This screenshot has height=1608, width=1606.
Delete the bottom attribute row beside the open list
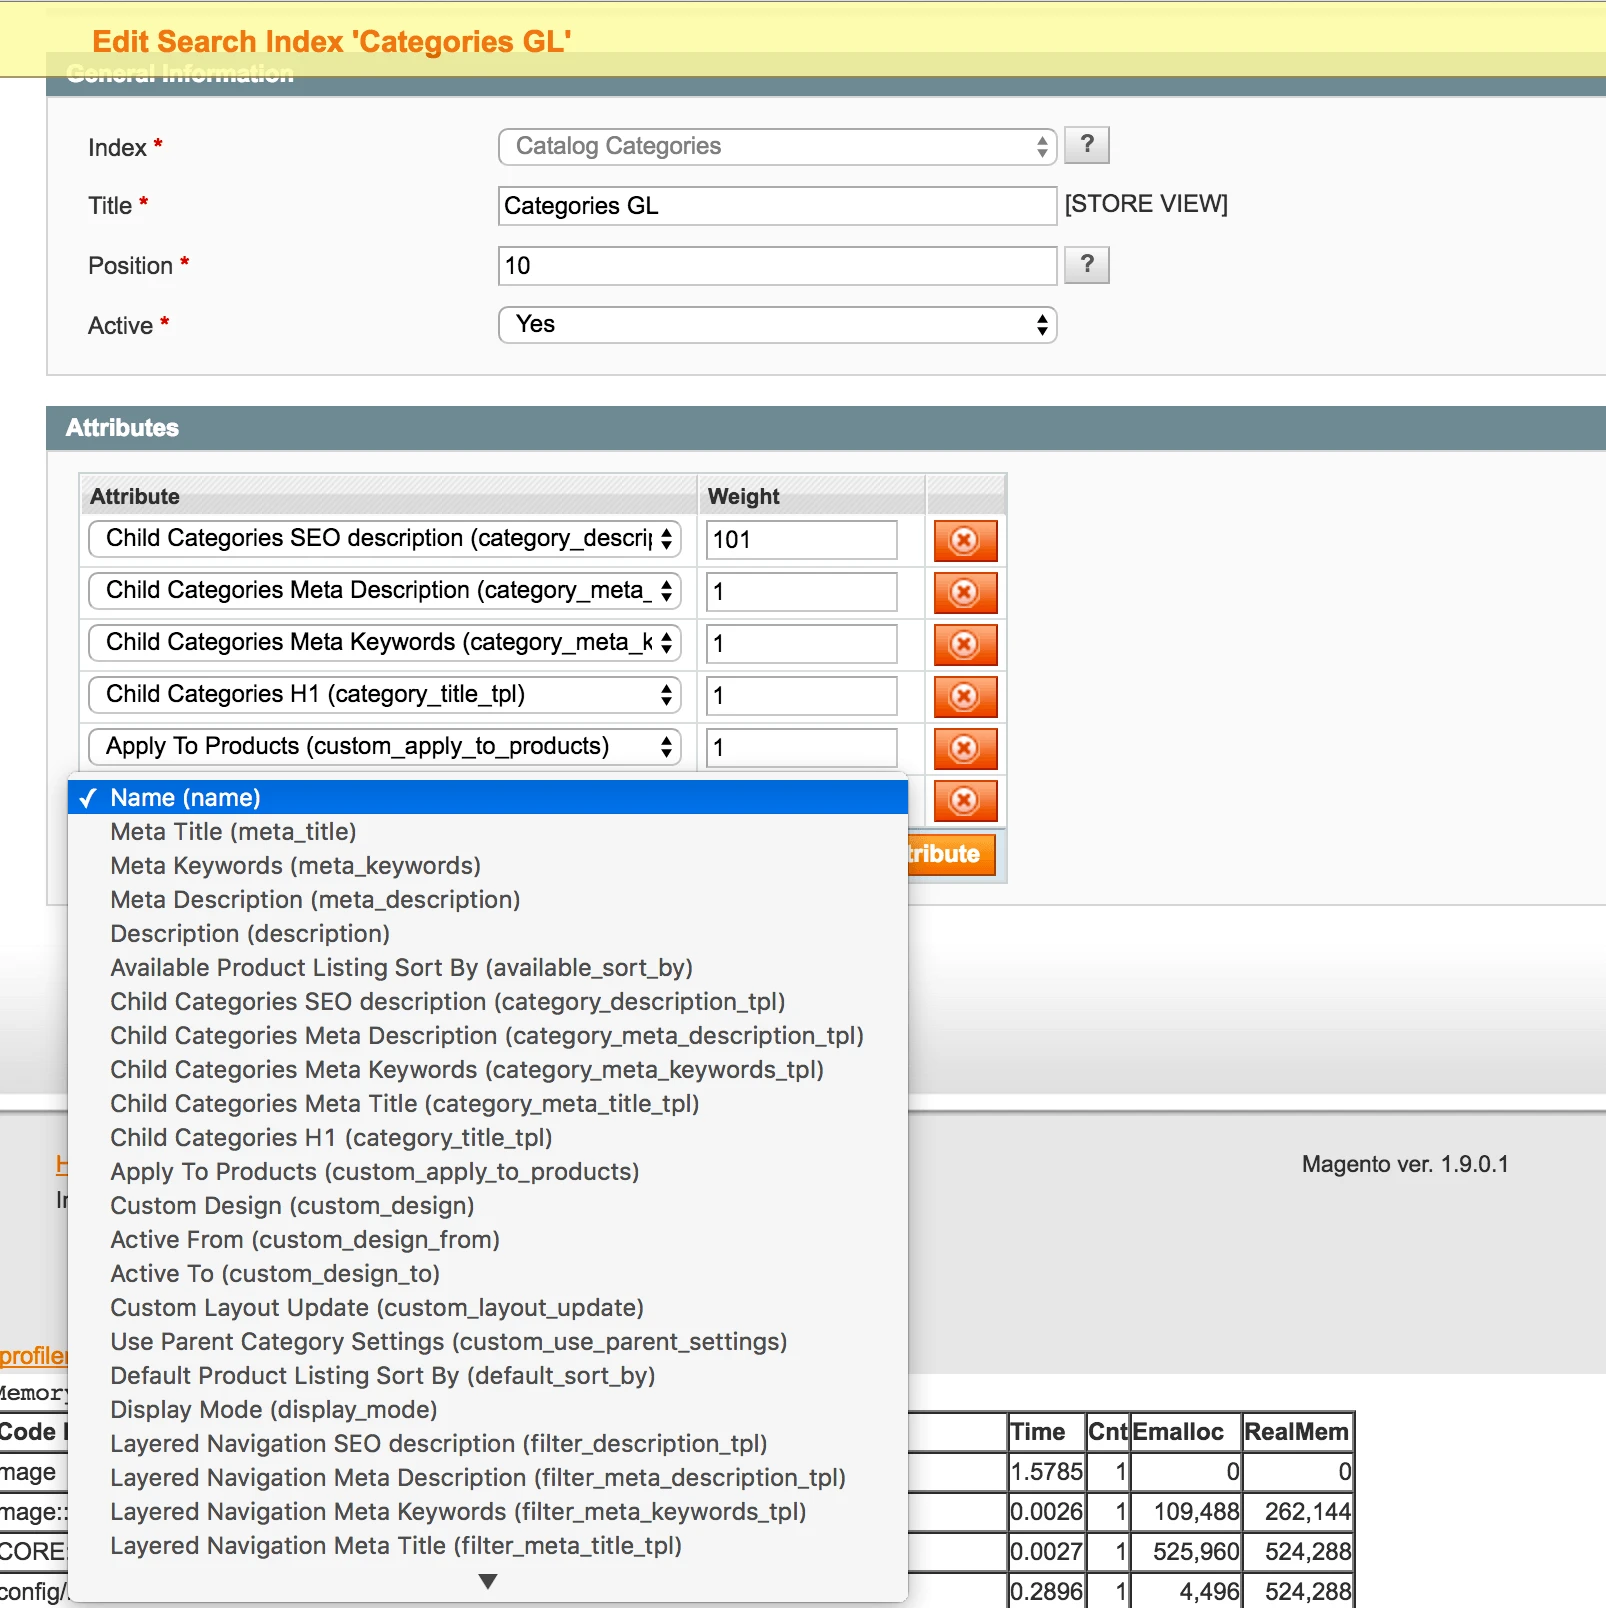tap(964, 800)
